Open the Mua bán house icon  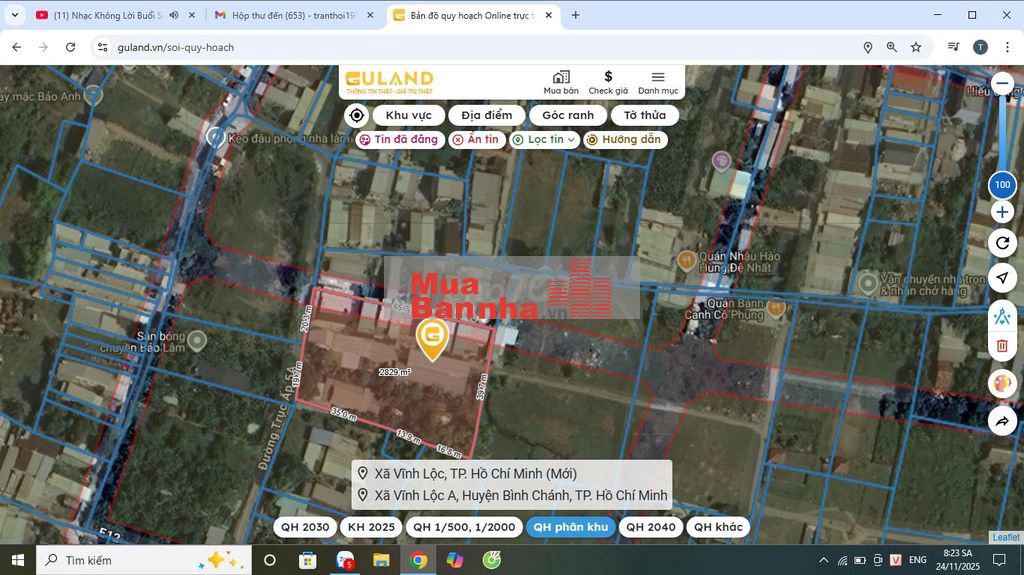[561, 78]
